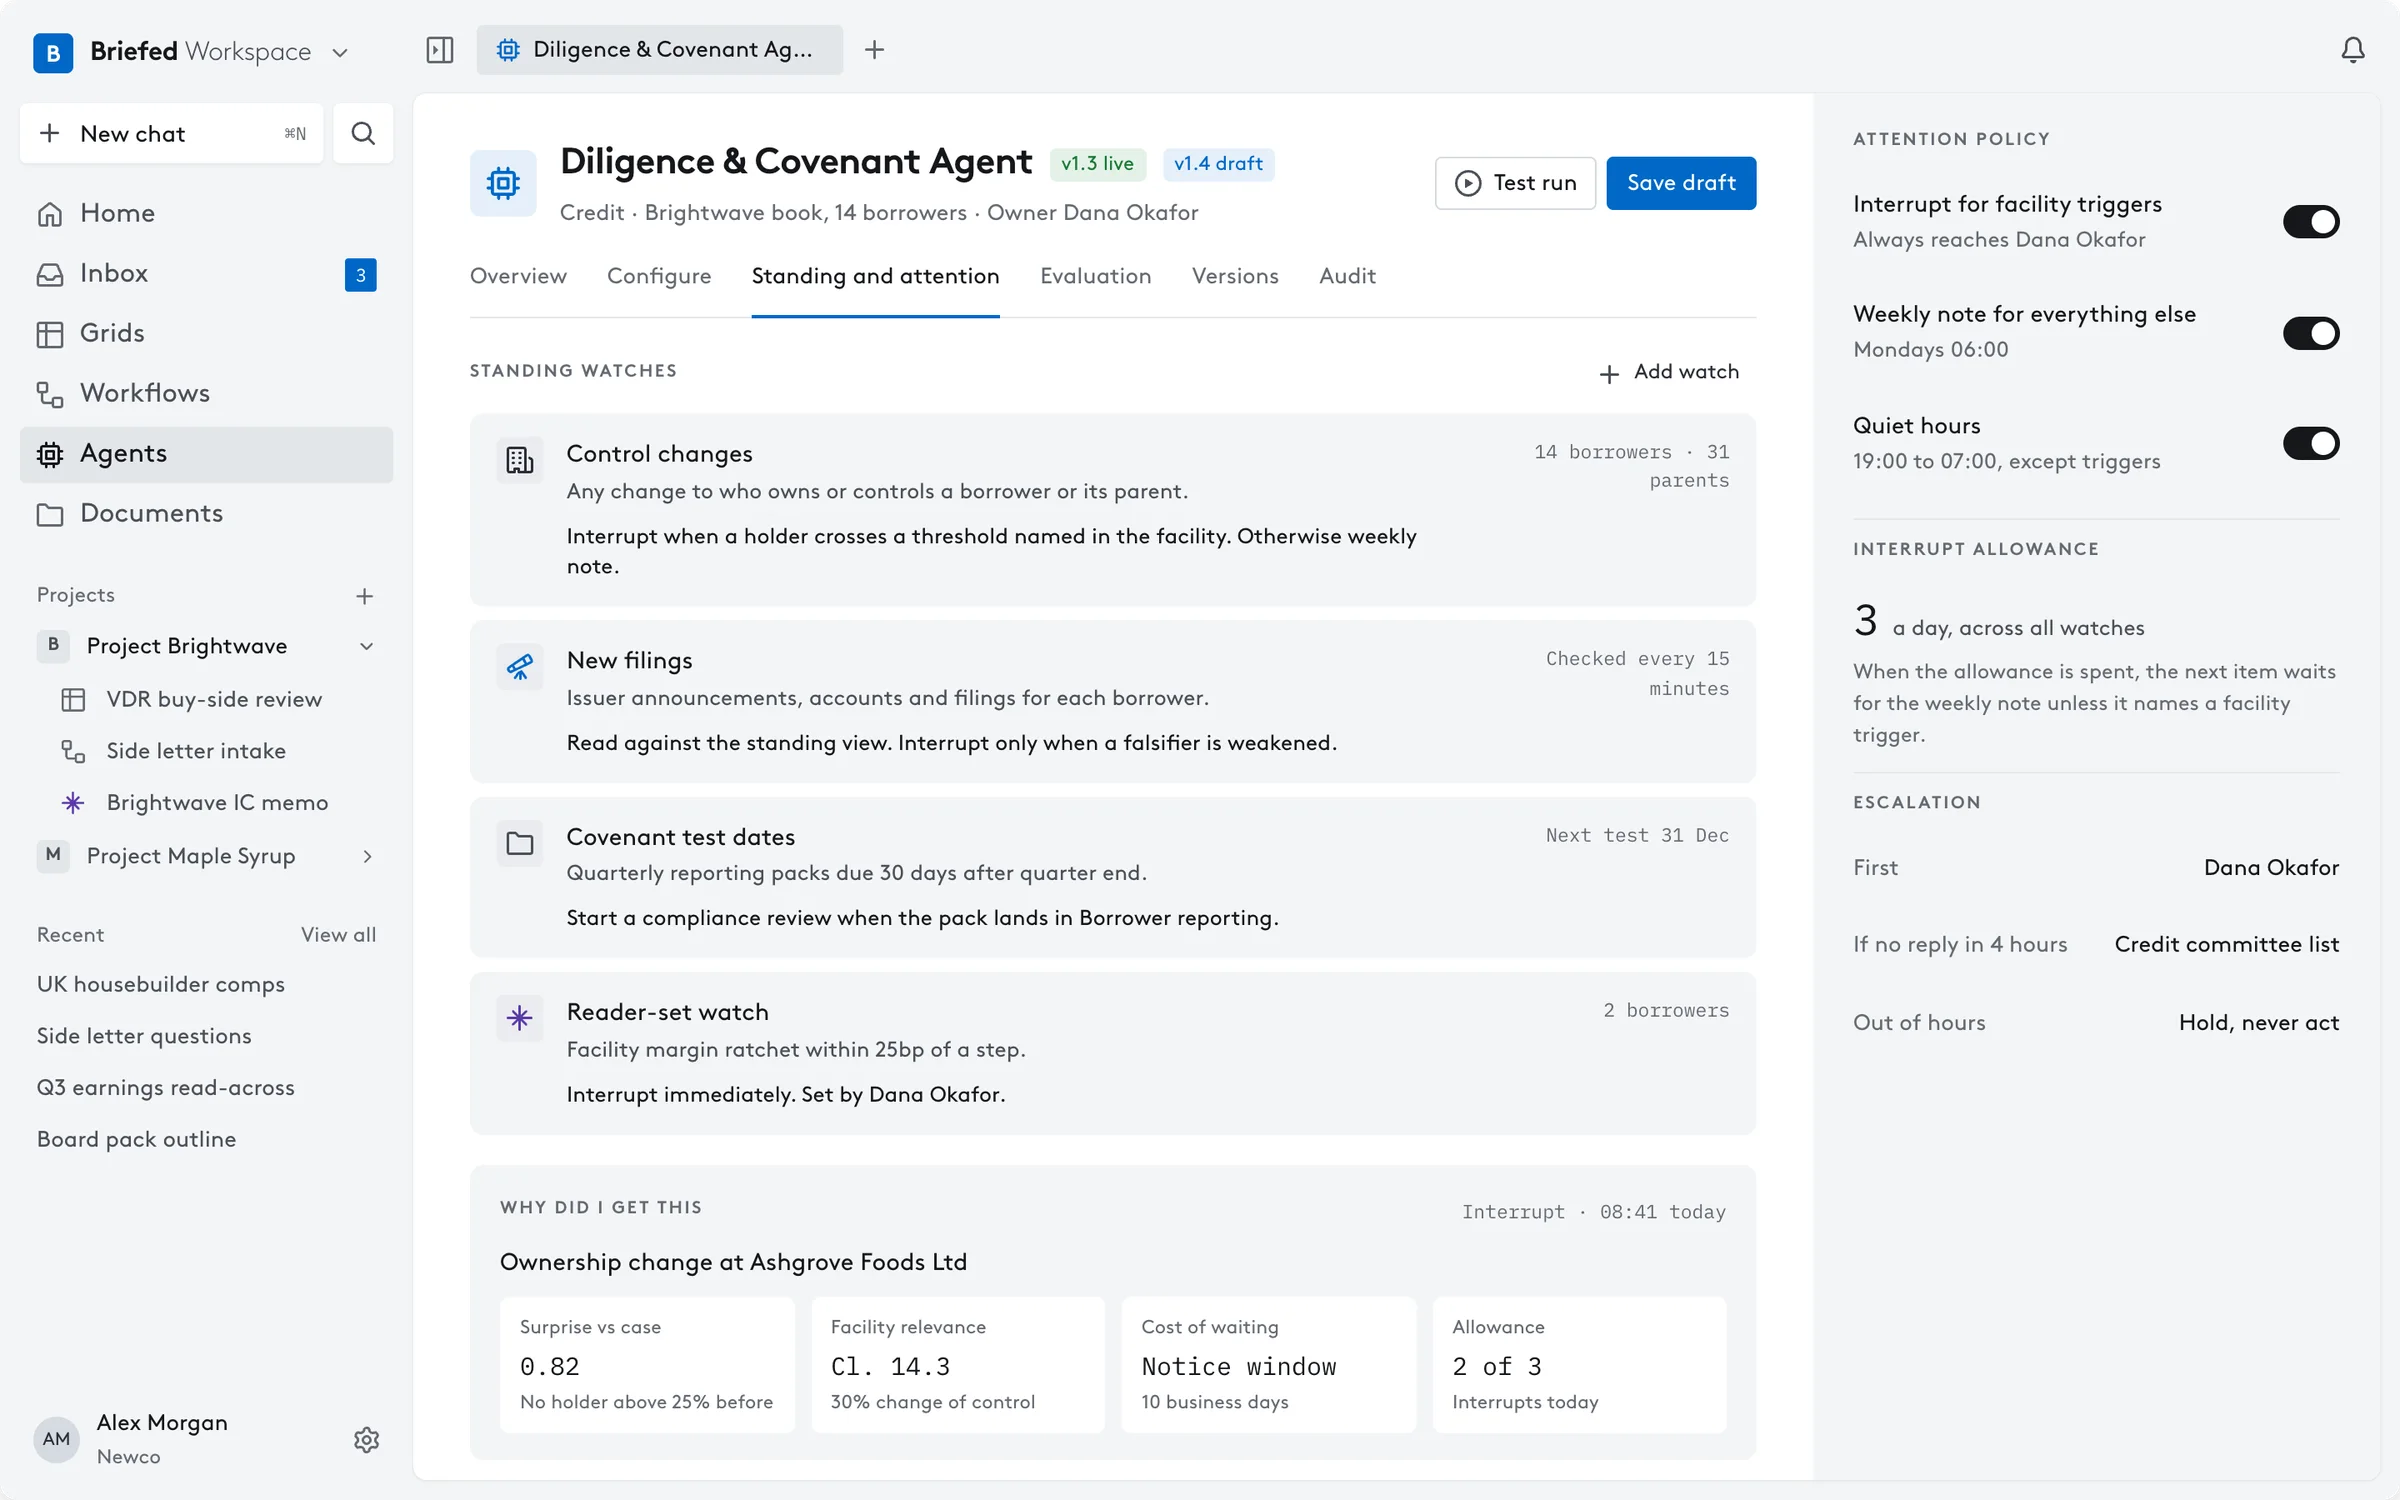
Task: Click the Briefed workspace logo
Action: tap(53, 52)
